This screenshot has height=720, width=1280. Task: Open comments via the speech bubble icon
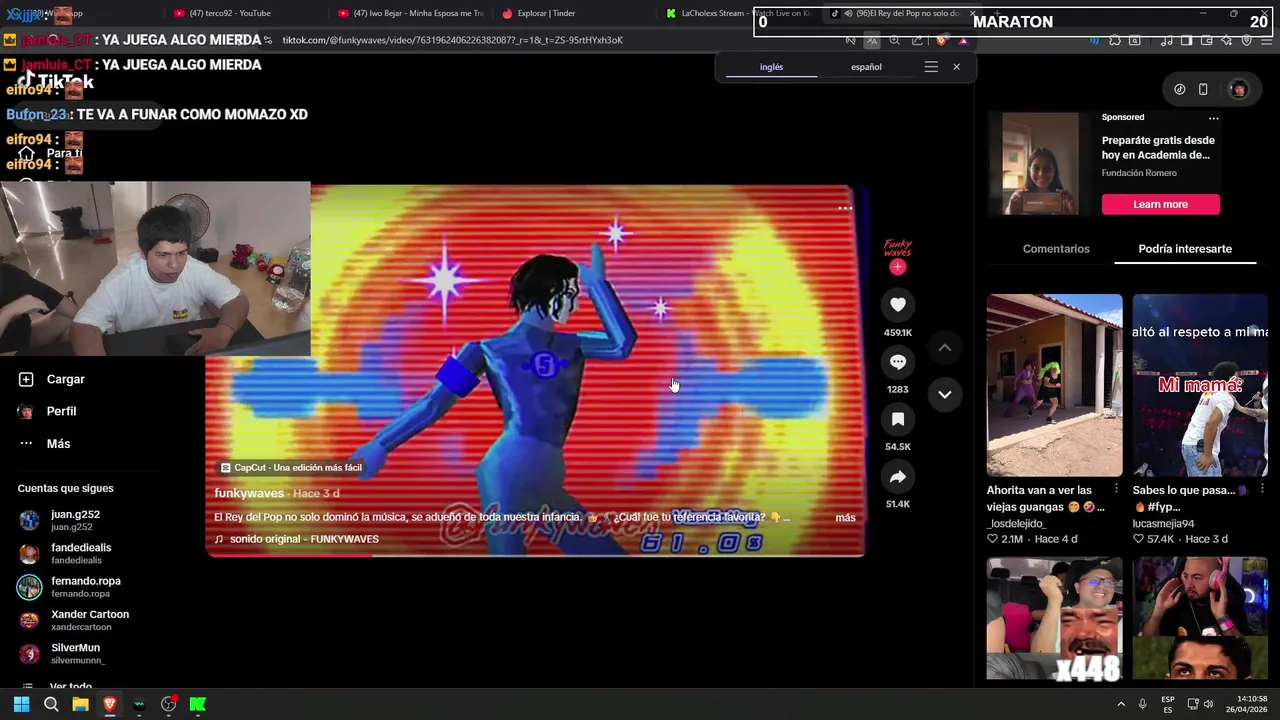coord(898,362)
